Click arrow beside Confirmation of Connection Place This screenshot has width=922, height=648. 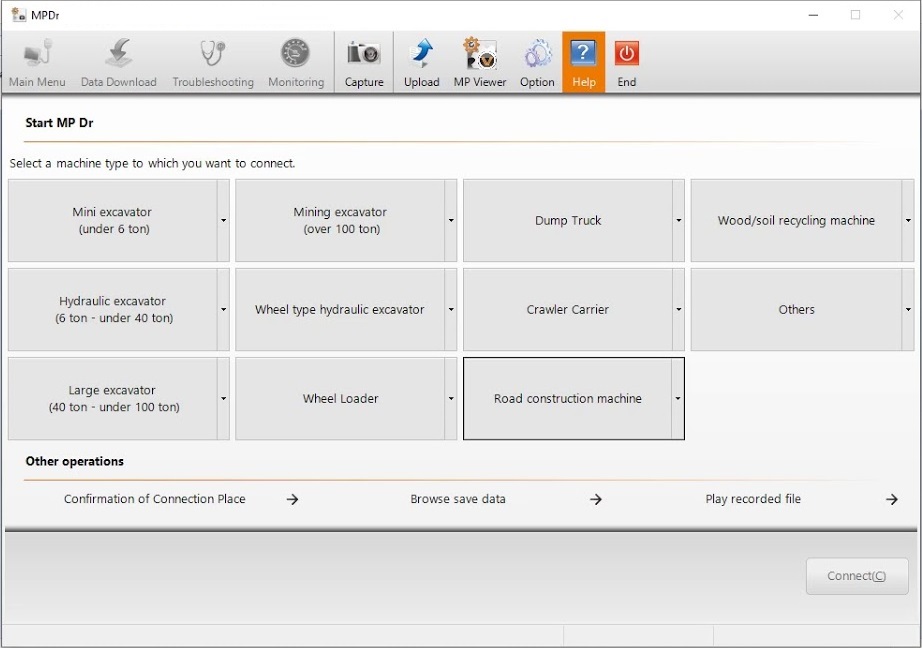tap(292, 499)
